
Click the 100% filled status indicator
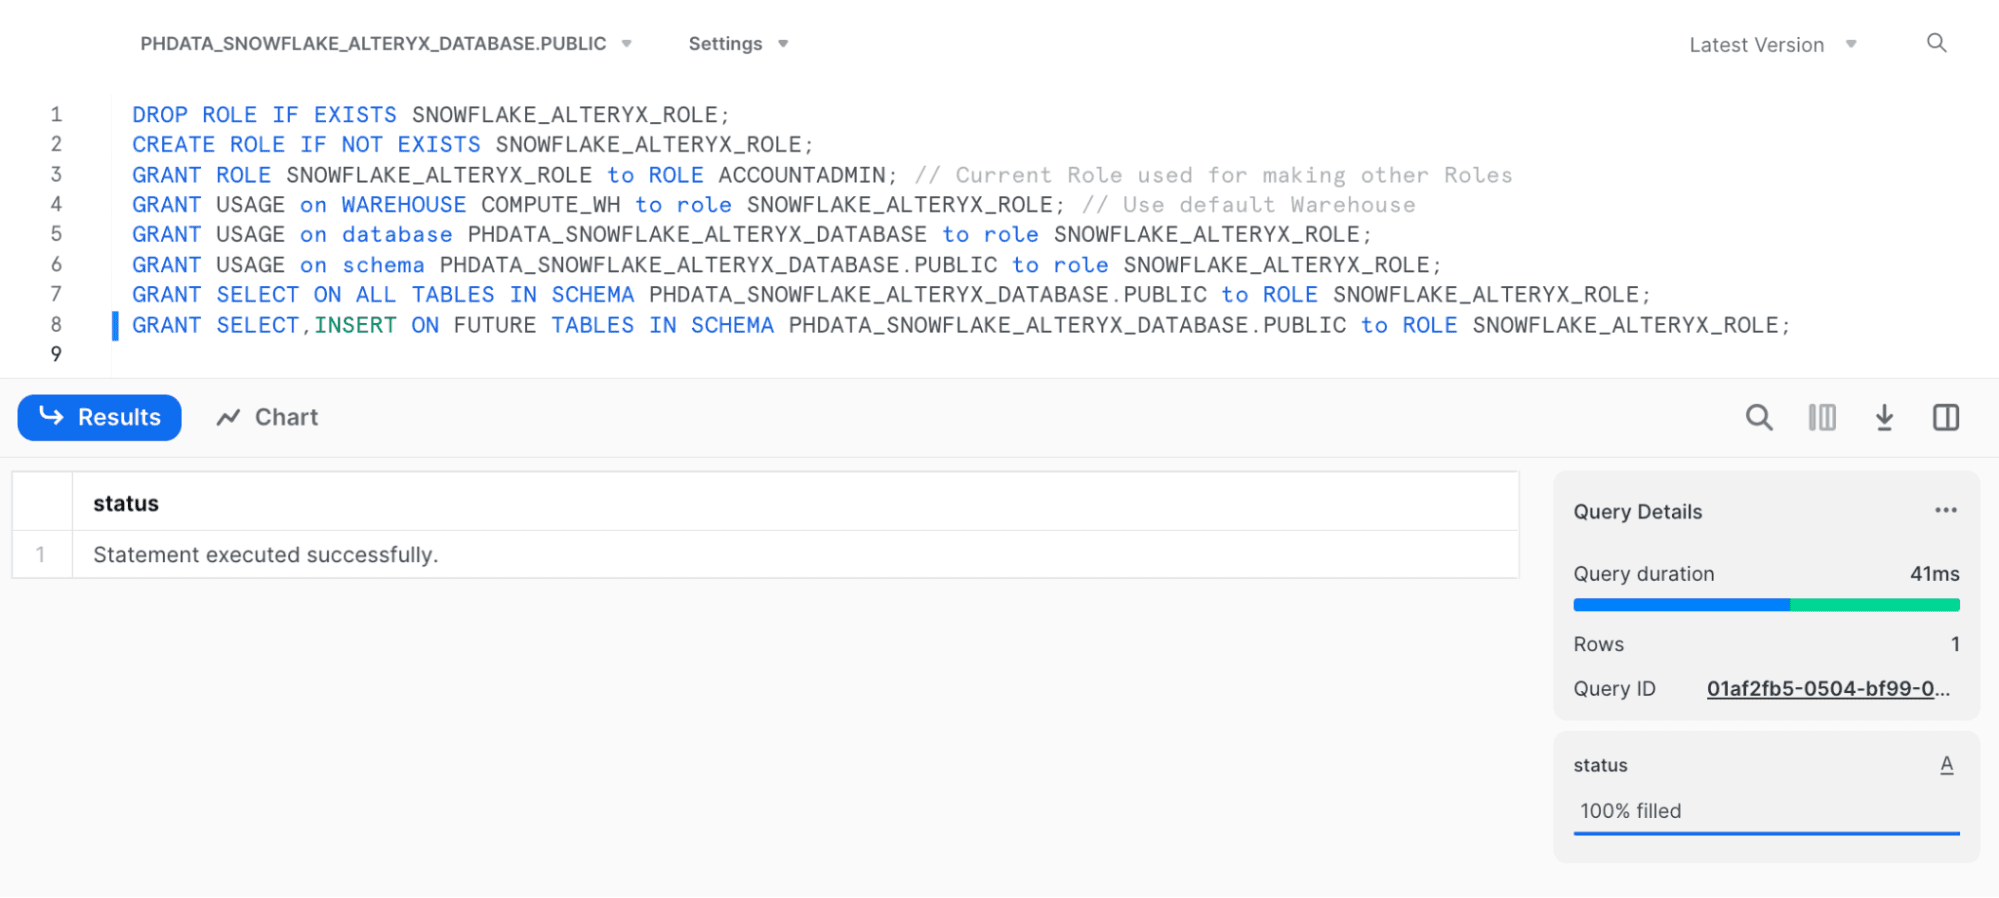pos(1631,811)
